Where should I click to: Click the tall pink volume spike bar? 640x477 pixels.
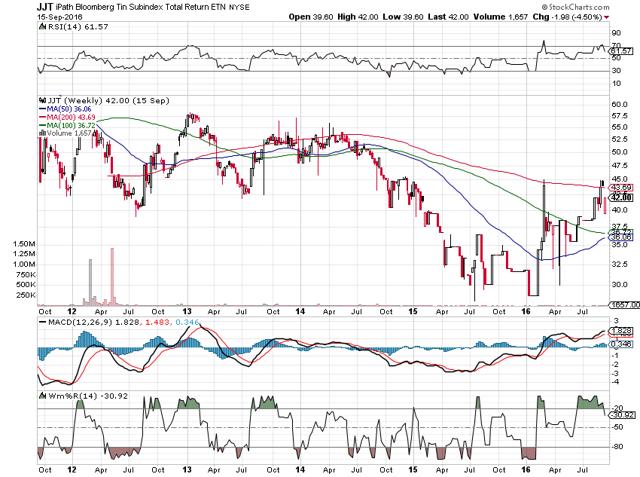click(112, 276)
